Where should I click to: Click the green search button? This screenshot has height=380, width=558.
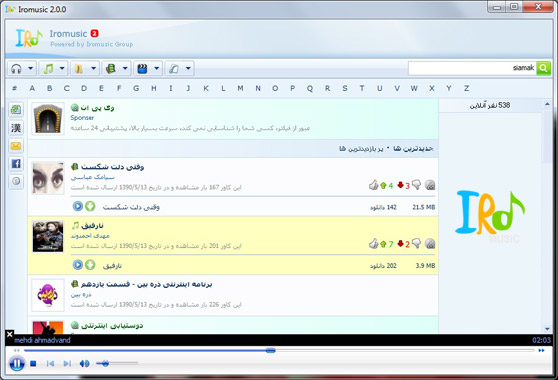543,68
